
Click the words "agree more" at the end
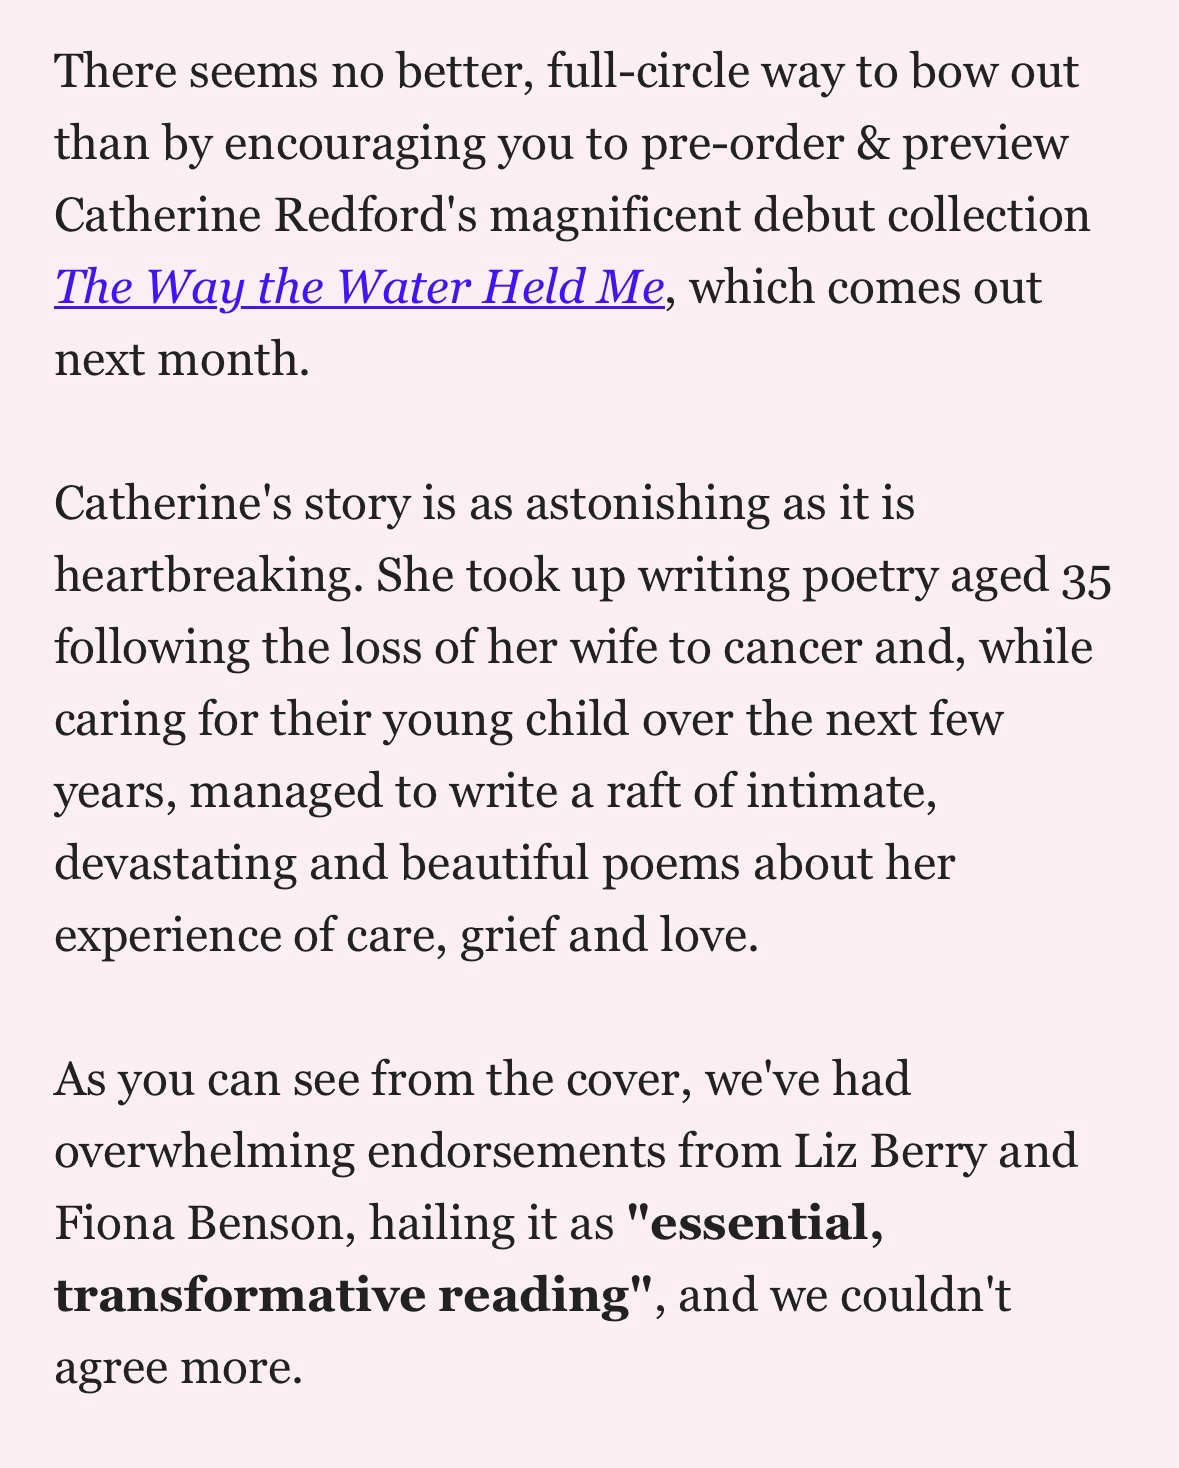[x=177, y=1367]
